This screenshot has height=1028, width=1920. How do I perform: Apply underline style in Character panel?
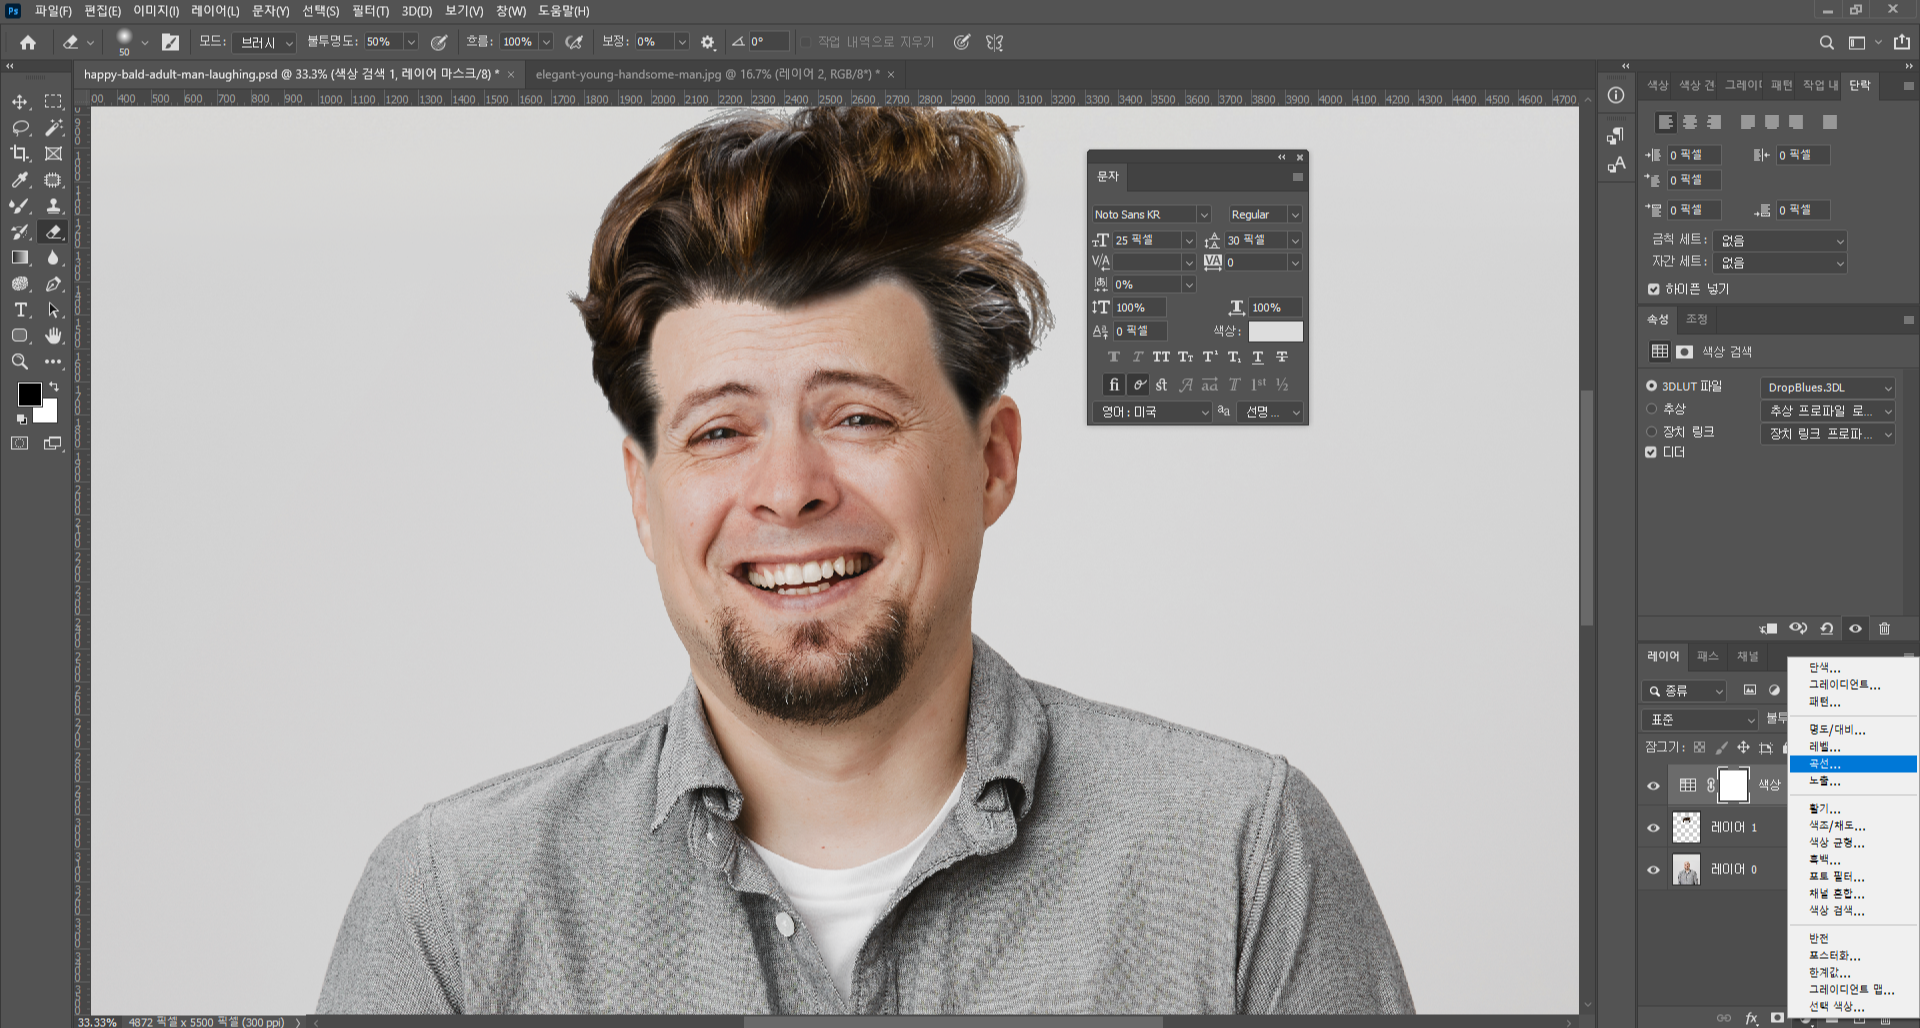pyautogui.click(x=1258, y=357)
